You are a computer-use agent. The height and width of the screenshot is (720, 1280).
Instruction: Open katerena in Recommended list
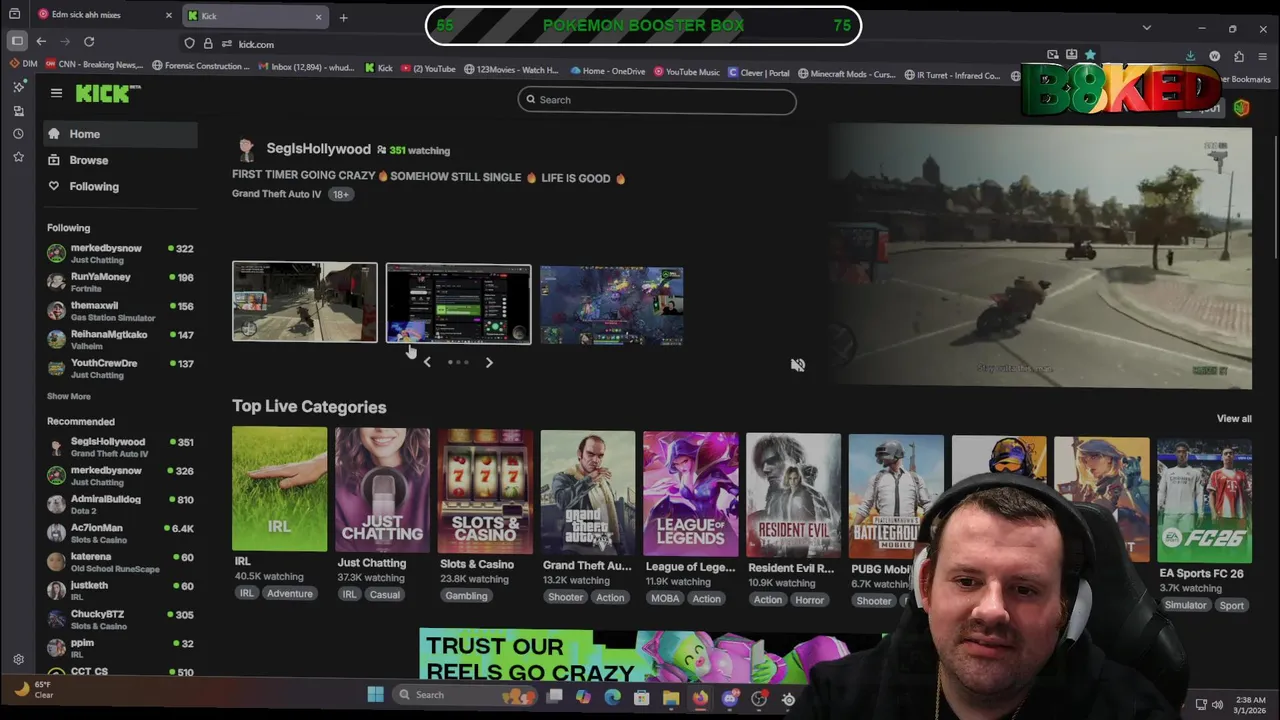pos(120,562)
